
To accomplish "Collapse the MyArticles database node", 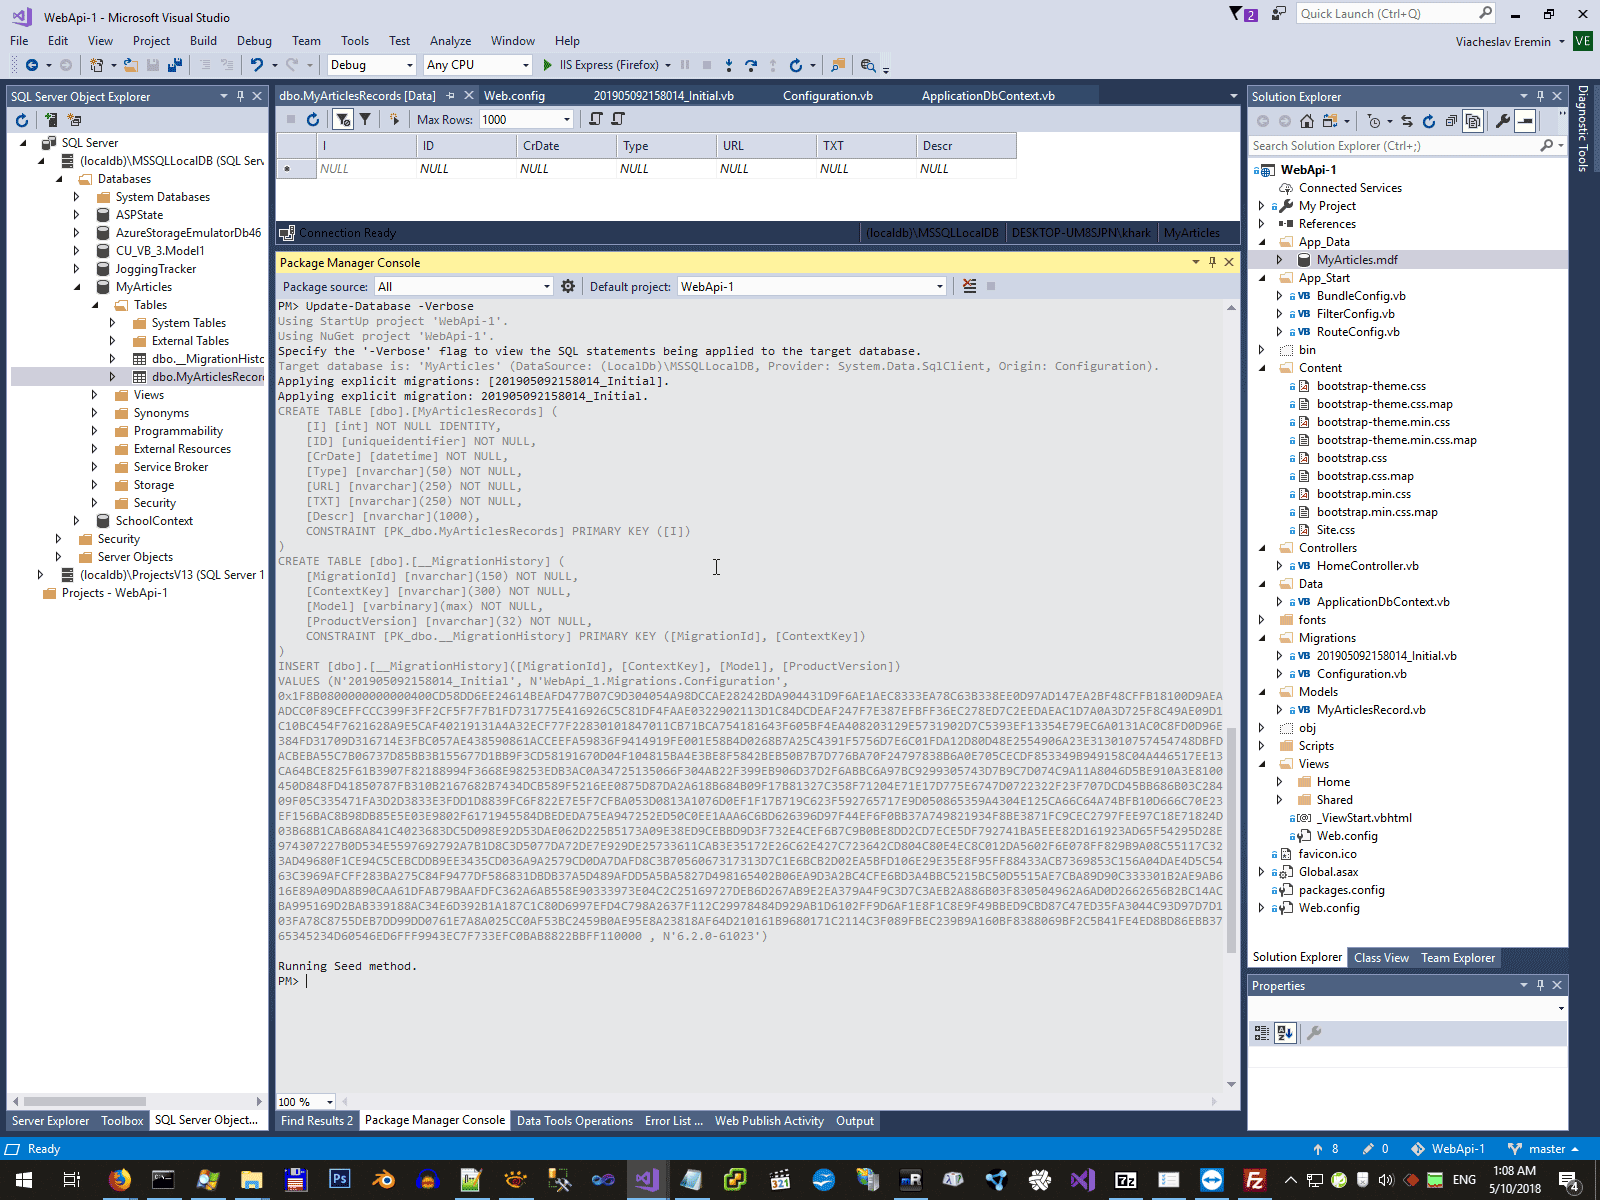I will point(78,287).
